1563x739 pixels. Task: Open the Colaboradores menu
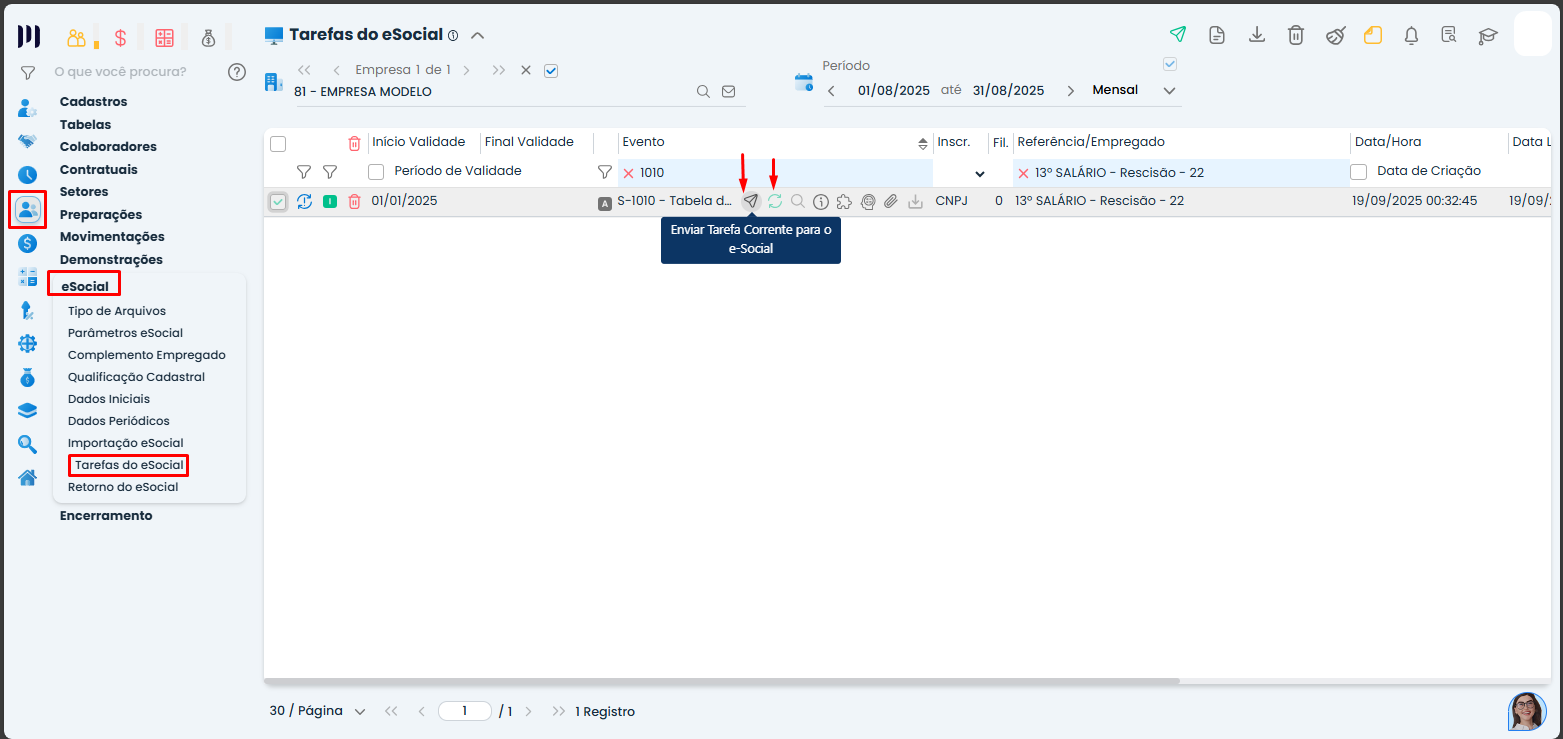(108, 146)
